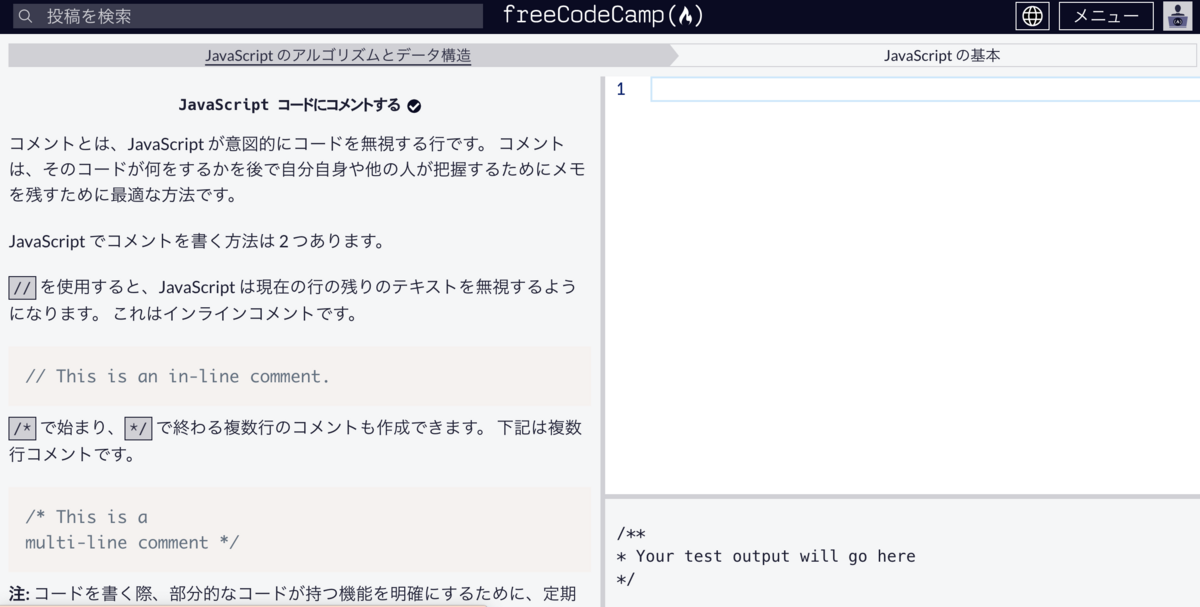Click the magnifier inside the search bar
This screenshot has height=607, width=1200.
pos(25,15)
